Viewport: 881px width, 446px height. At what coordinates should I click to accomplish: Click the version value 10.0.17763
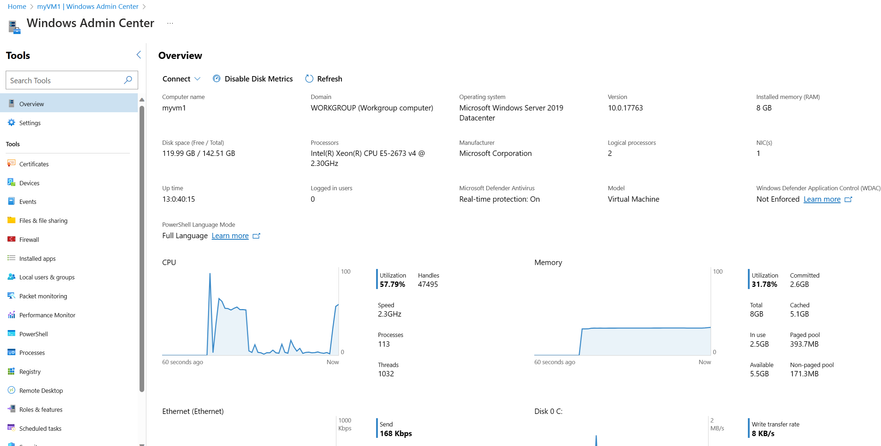625,108
